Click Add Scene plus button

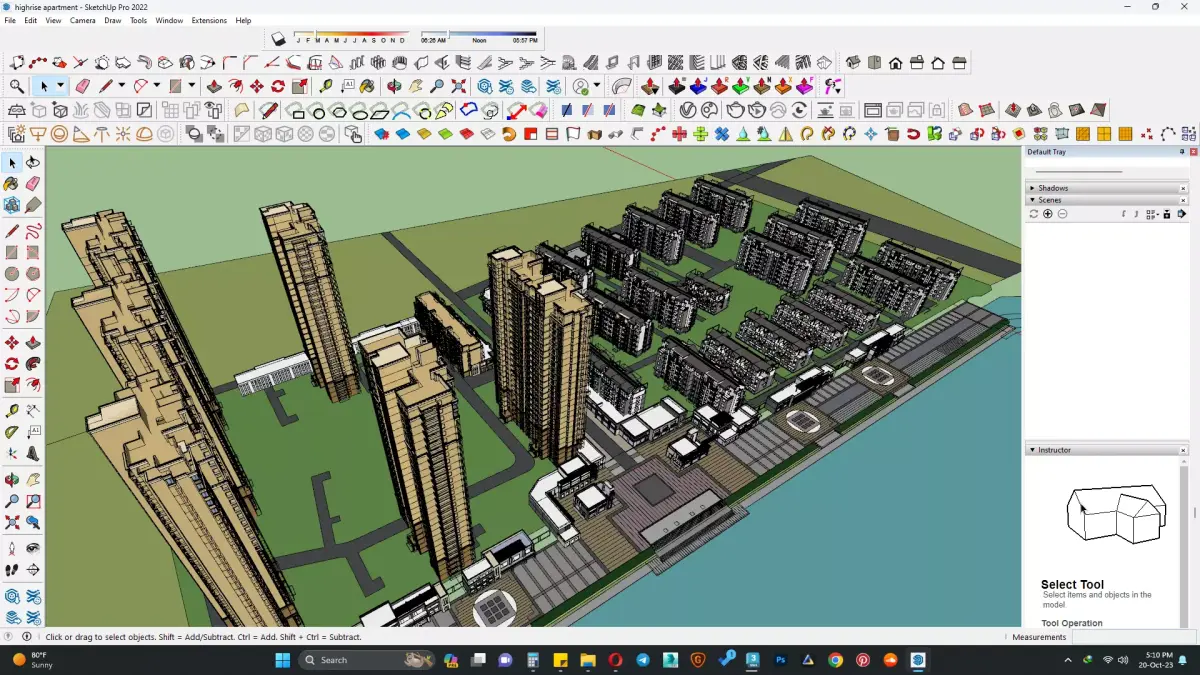pos(1048,214)
